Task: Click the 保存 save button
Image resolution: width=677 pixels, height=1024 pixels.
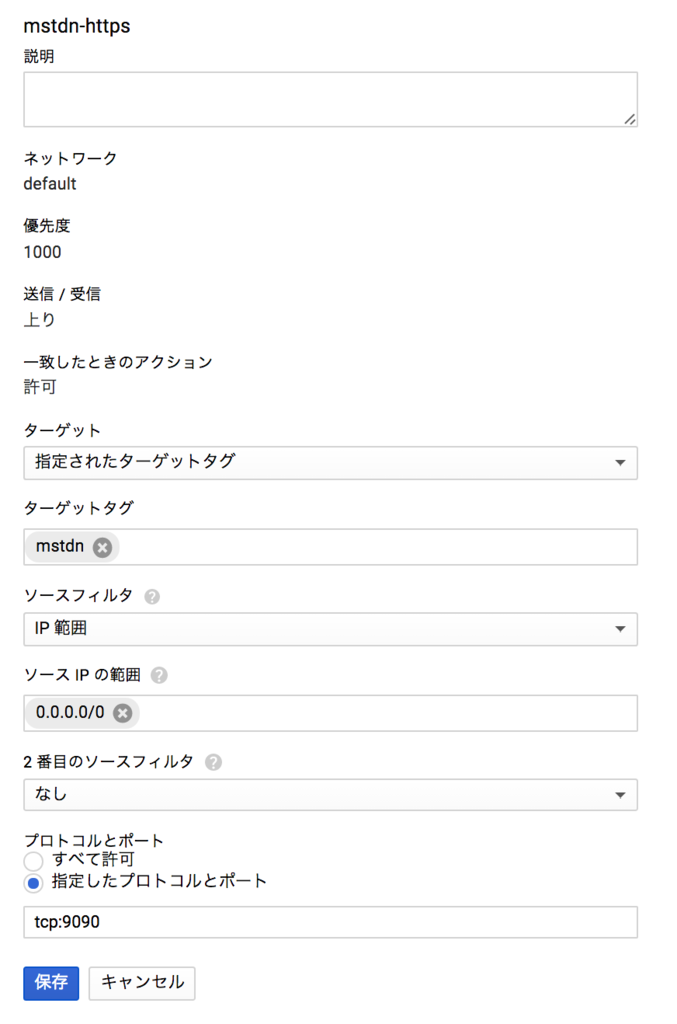Action: pos(51,982)
